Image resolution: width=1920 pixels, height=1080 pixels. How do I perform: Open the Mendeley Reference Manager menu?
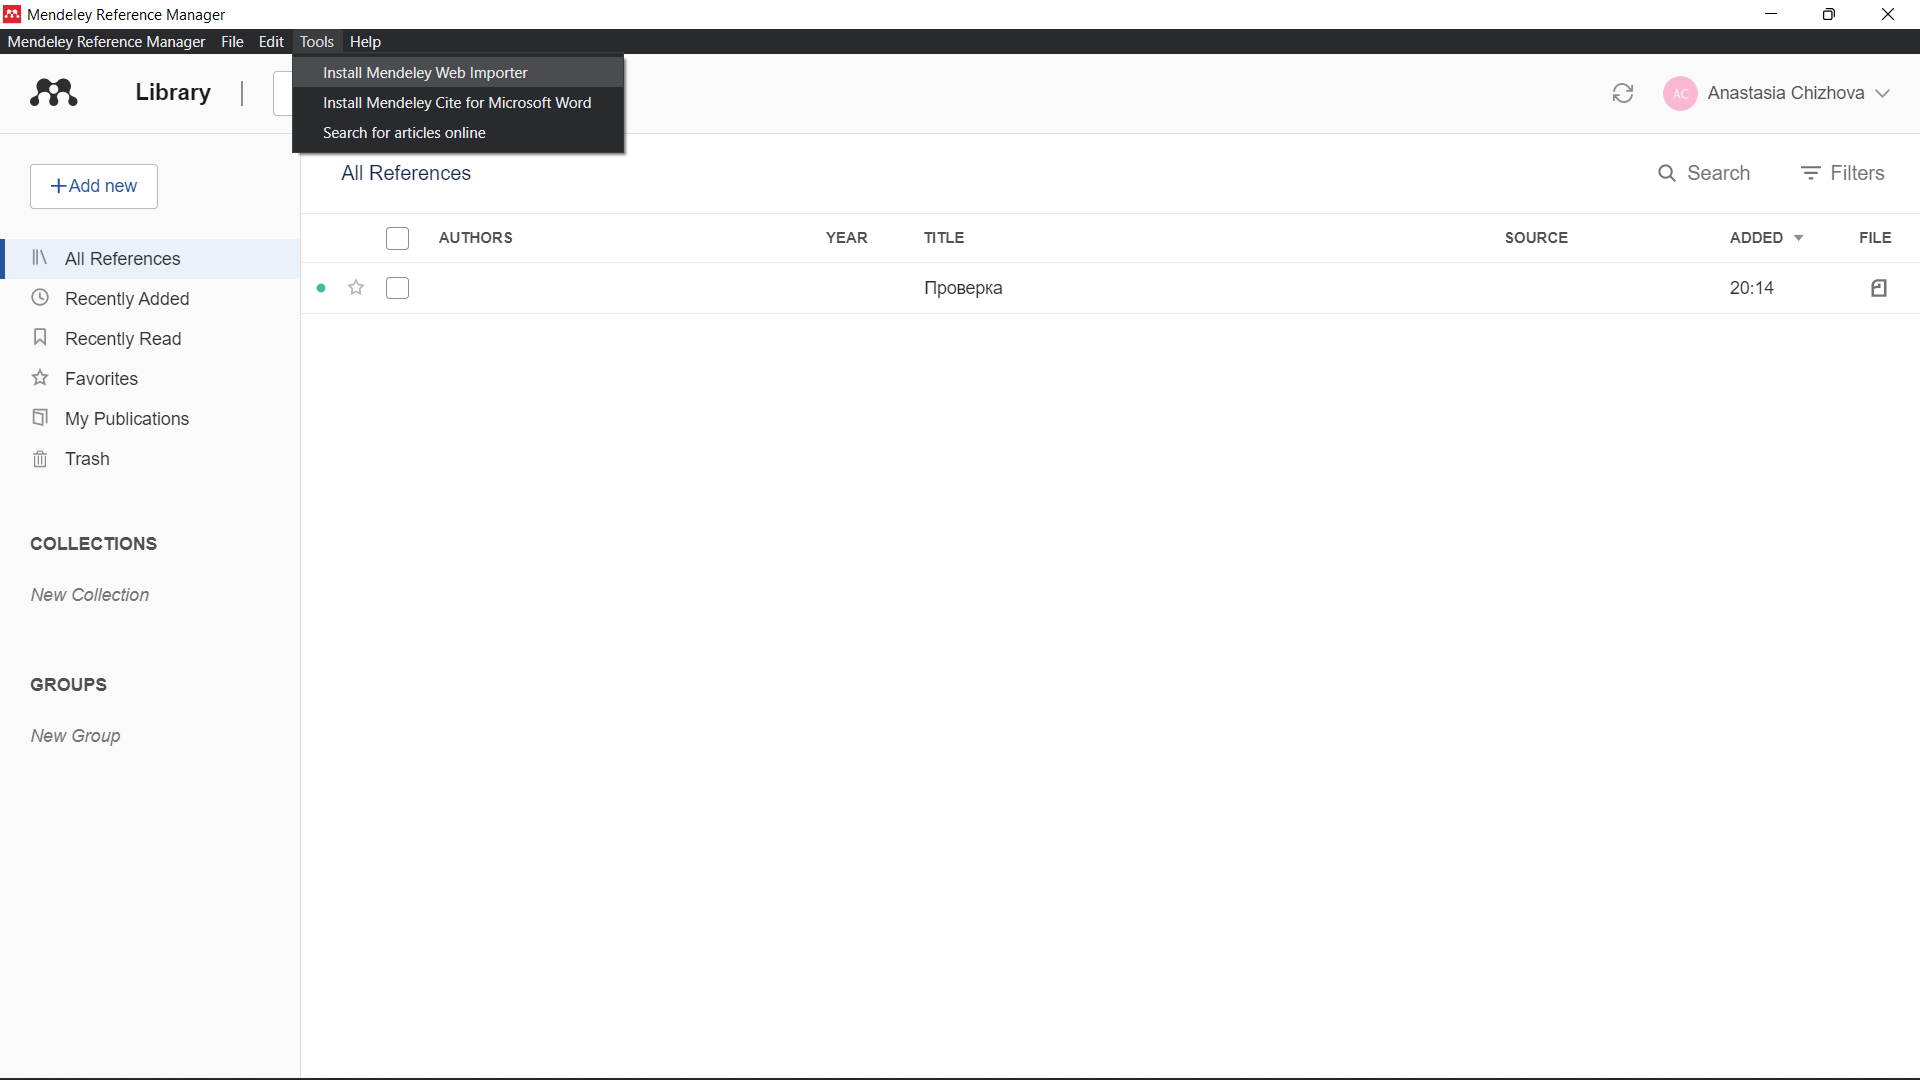click(x=106, y=41)
